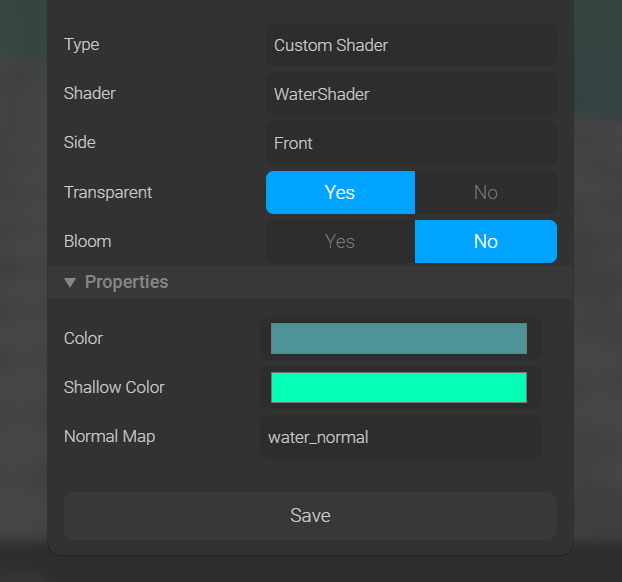Open the teal Color swatch picker
The height and width of the screenshot is (582, 622).
(398, 339)
